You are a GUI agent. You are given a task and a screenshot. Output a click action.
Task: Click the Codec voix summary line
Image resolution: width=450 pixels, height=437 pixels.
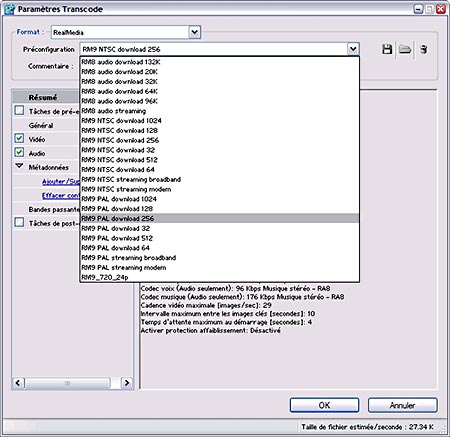pyautogui.click(x=235, y=289)
